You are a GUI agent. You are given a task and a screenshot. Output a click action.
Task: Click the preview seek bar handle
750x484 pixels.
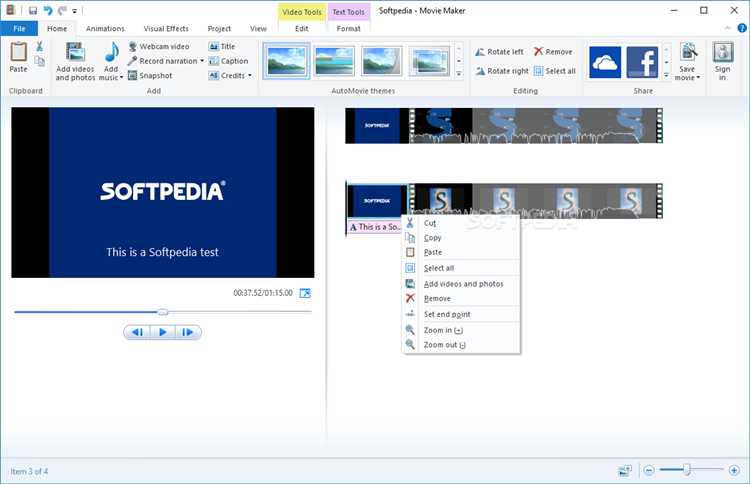pyautogui.click(x=163, y=312)
